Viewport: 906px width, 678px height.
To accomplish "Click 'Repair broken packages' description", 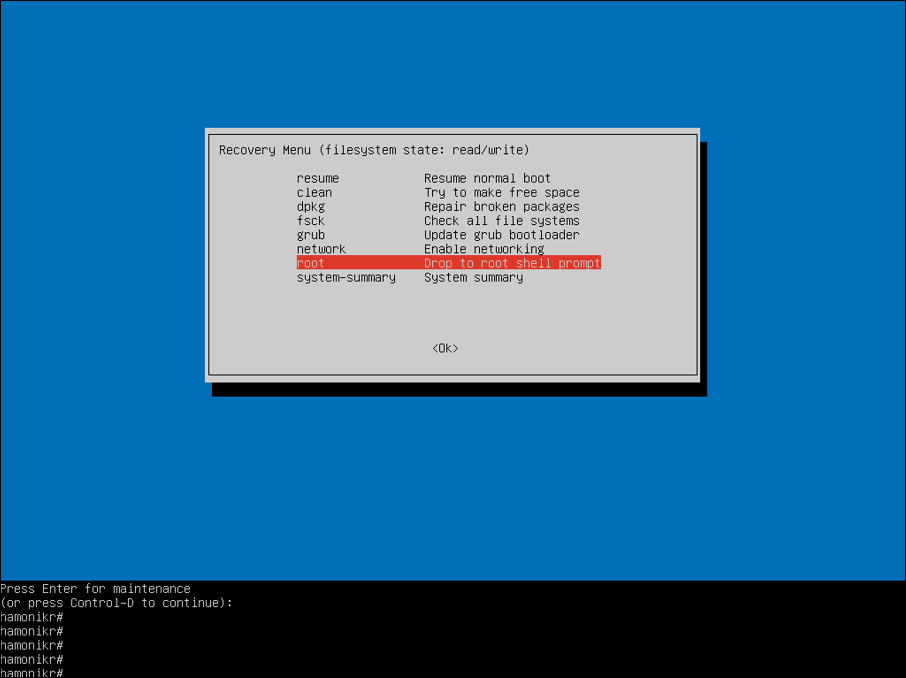I will tap(501, 207).
